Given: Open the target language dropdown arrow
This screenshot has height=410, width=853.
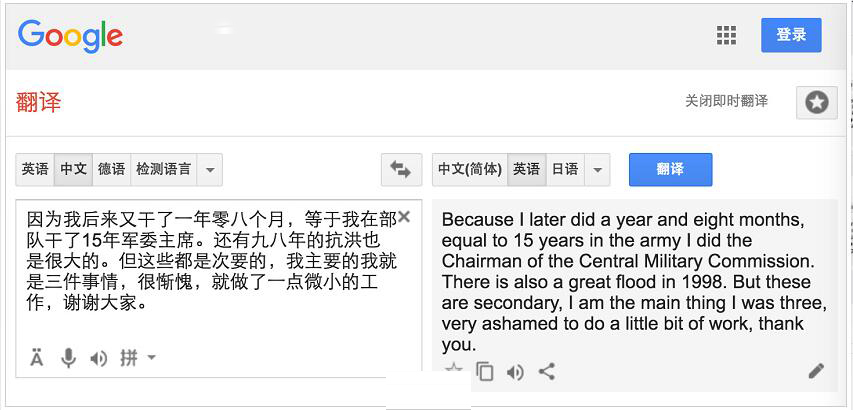Looking at the screenshot, I should coord(597,170).
